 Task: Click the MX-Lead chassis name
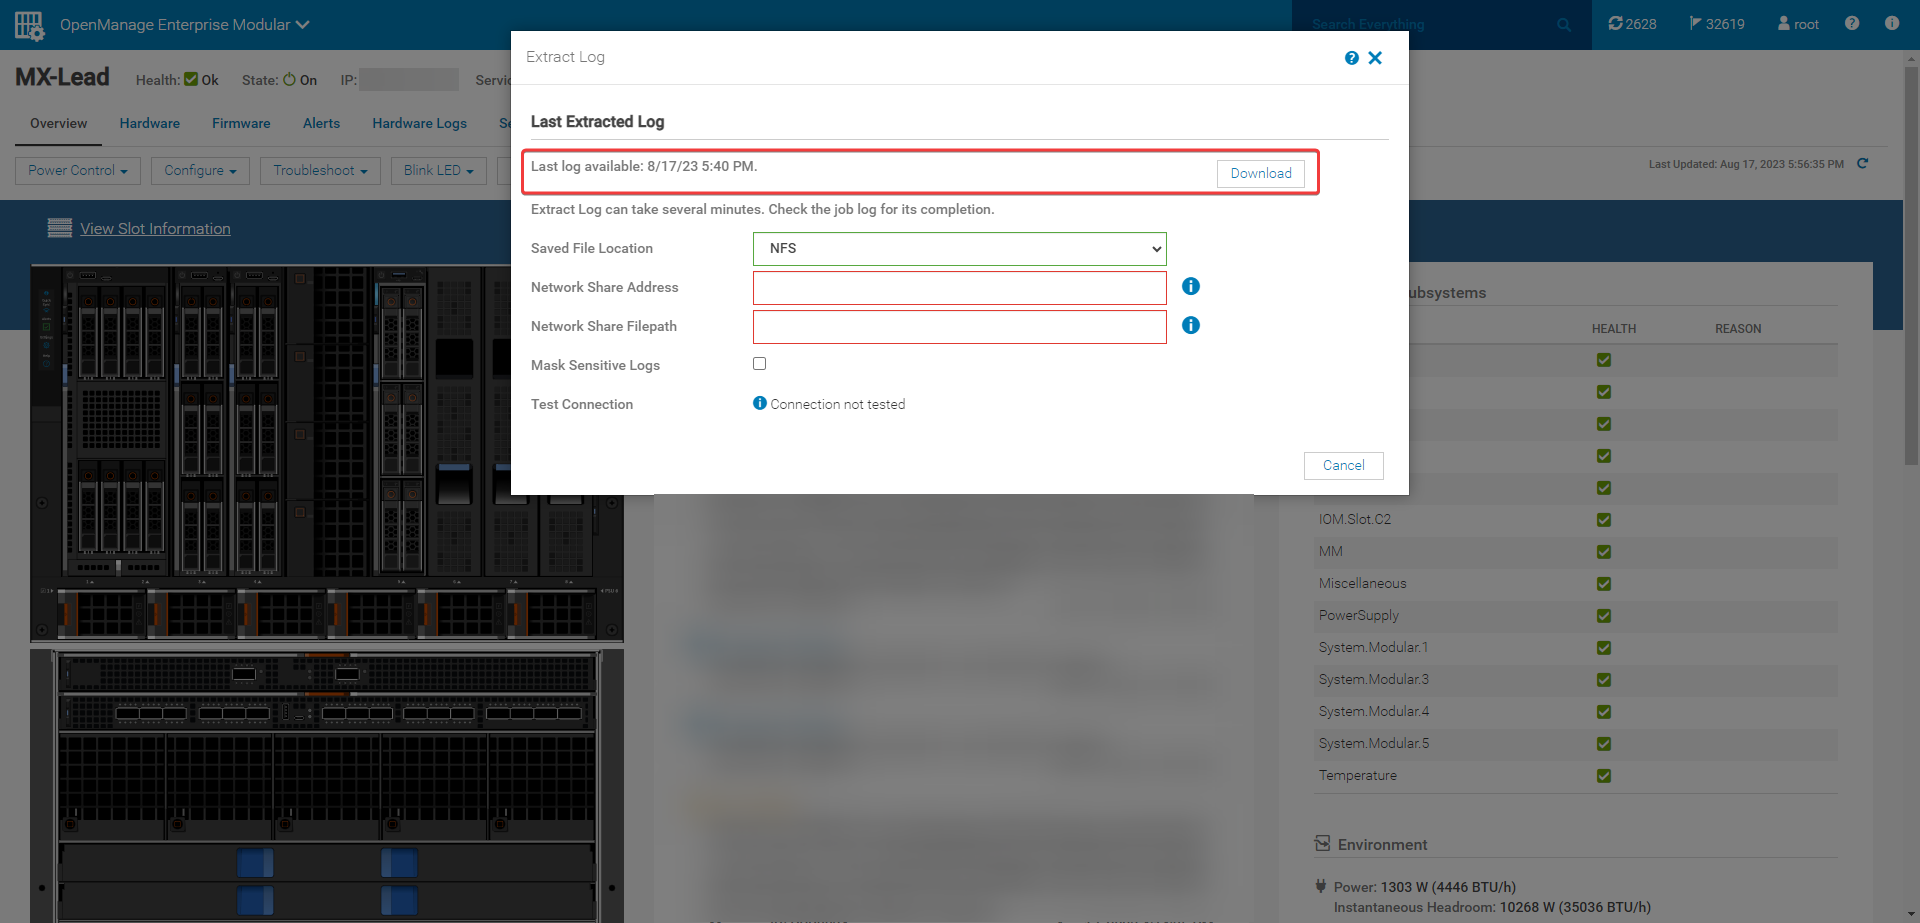point(62,77)
